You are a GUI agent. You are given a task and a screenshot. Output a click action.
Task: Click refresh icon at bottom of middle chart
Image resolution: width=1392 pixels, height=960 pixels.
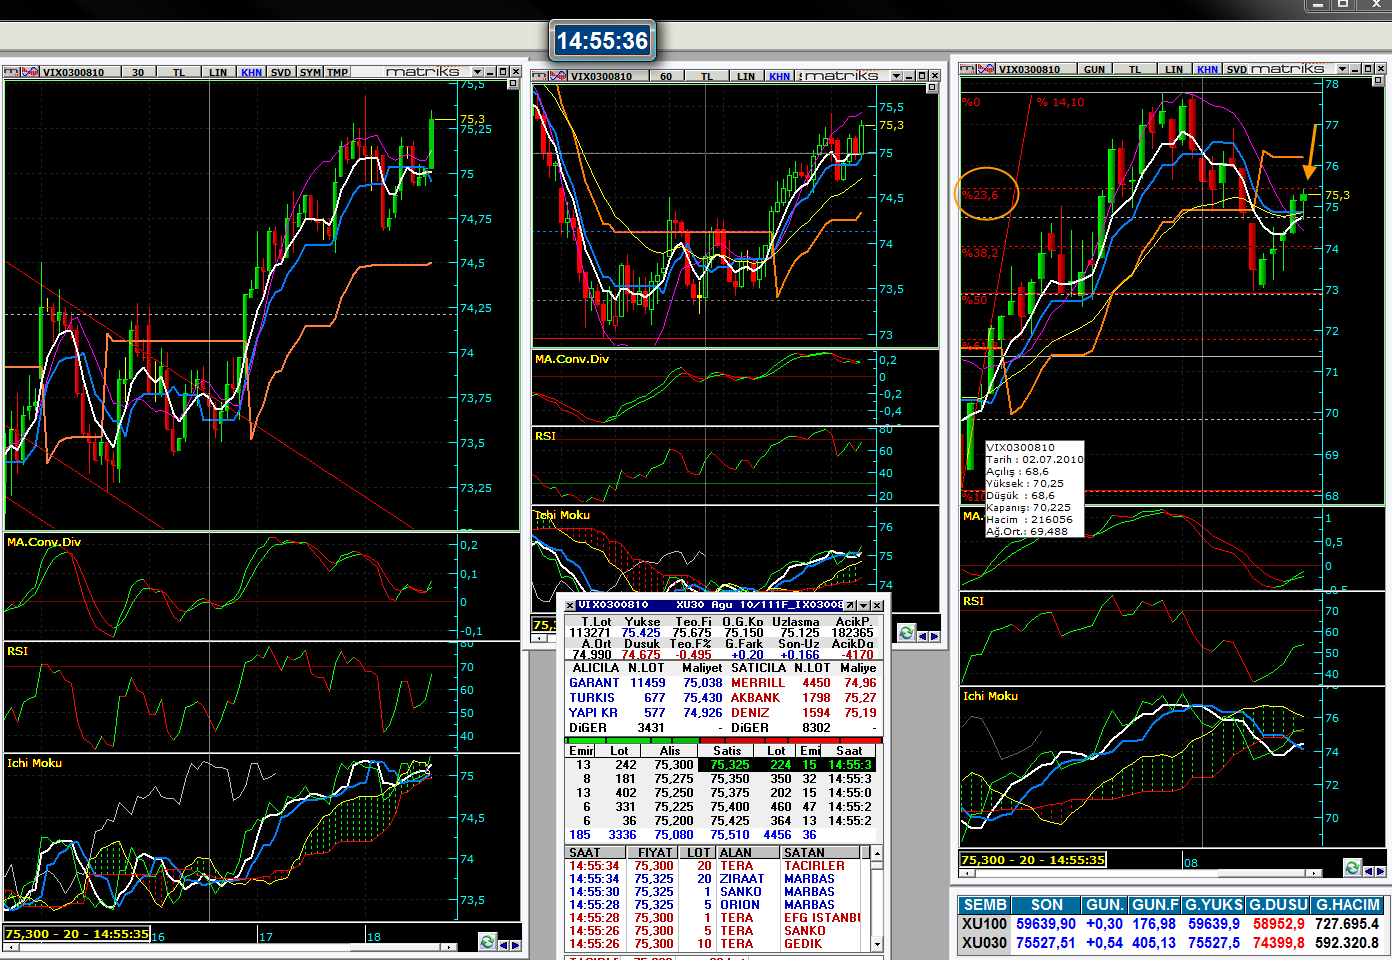click(x=906, y=633)
